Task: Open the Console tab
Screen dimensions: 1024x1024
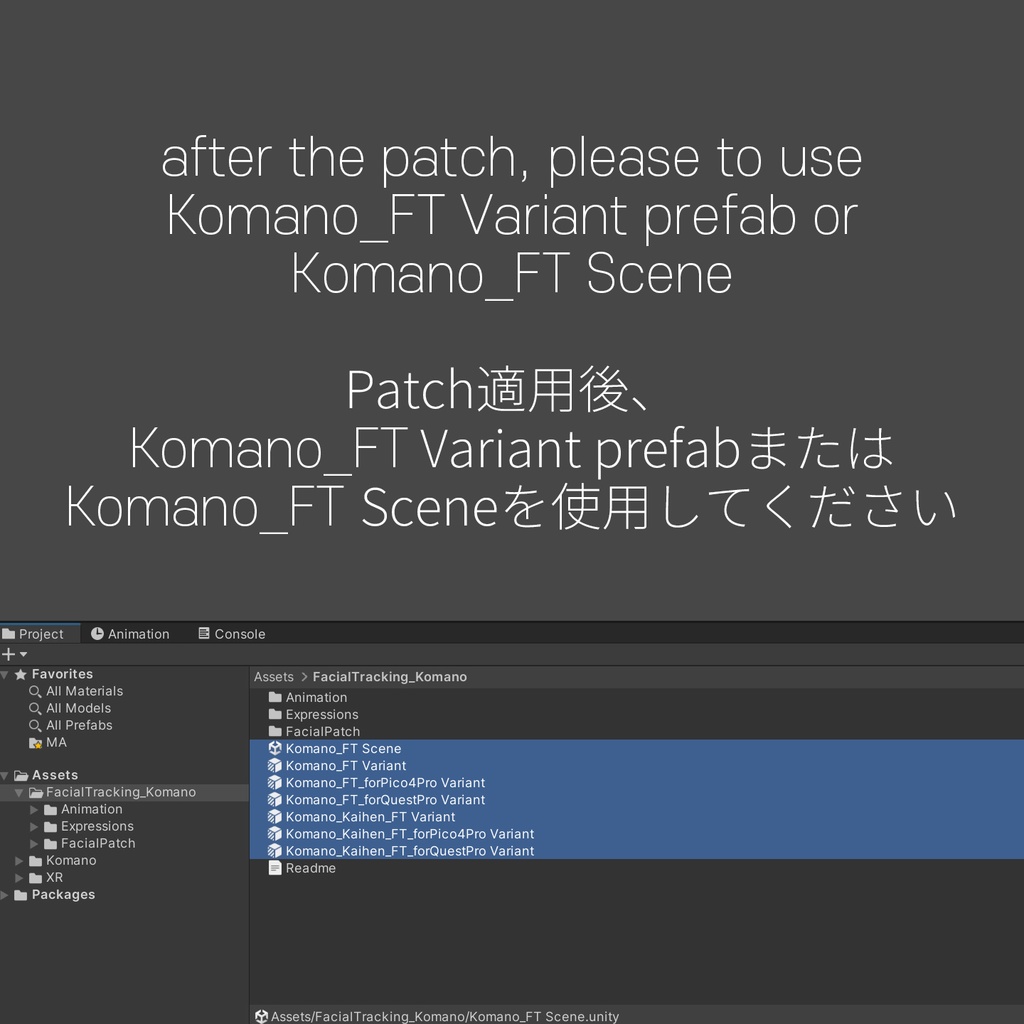Action: (232, 633)
